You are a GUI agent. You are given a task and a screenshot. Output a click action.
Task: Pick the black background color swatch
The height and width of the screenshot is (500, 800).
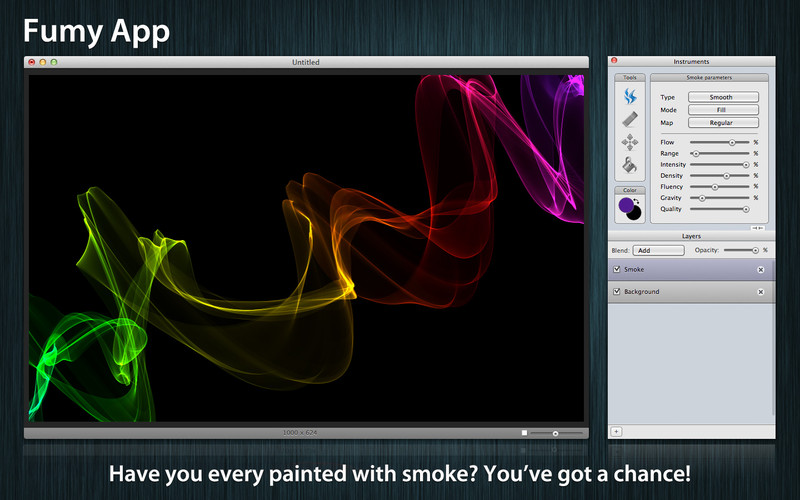(x=635, y=214)
